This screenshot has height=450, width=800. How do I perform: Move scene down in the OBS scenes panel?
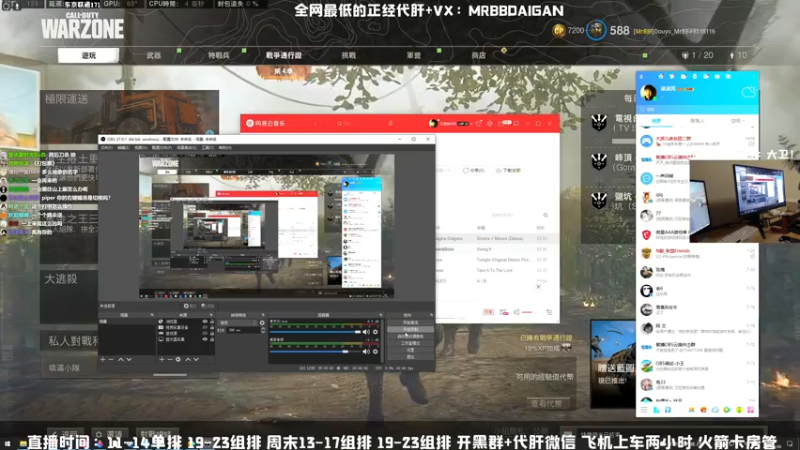pos(129,360)
